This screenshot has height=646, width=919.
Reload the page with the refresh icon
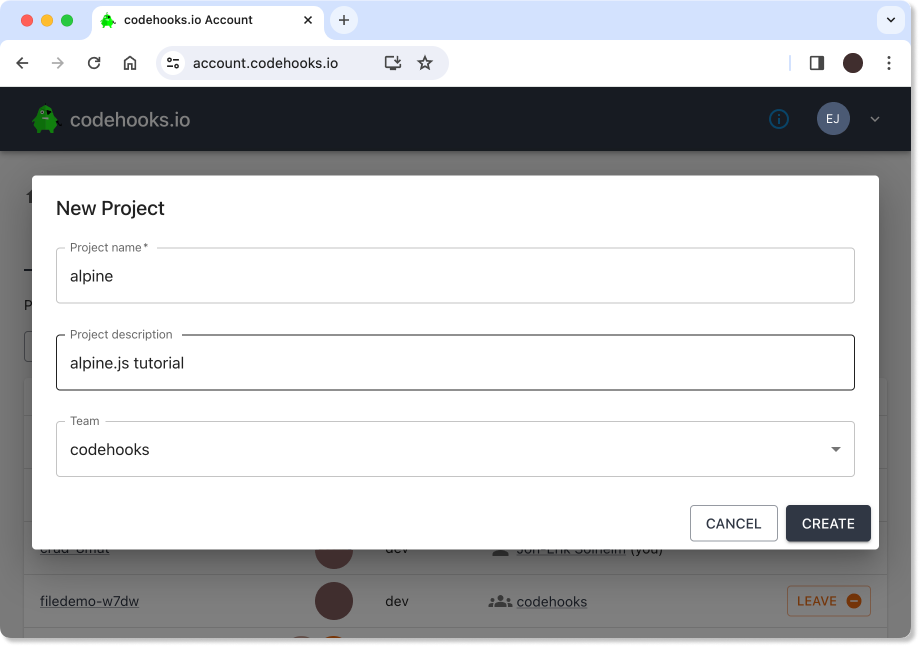(94, 63)
